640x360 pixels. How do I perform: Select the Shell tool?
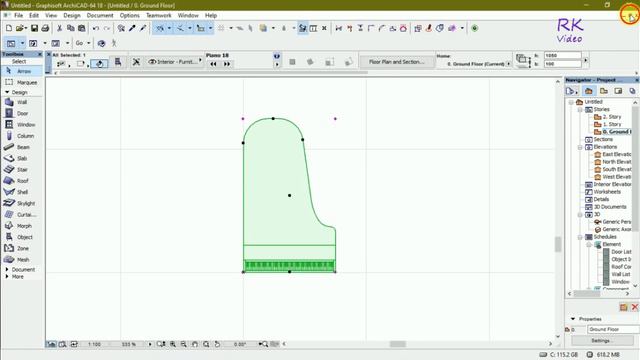(x=22, y=192)
